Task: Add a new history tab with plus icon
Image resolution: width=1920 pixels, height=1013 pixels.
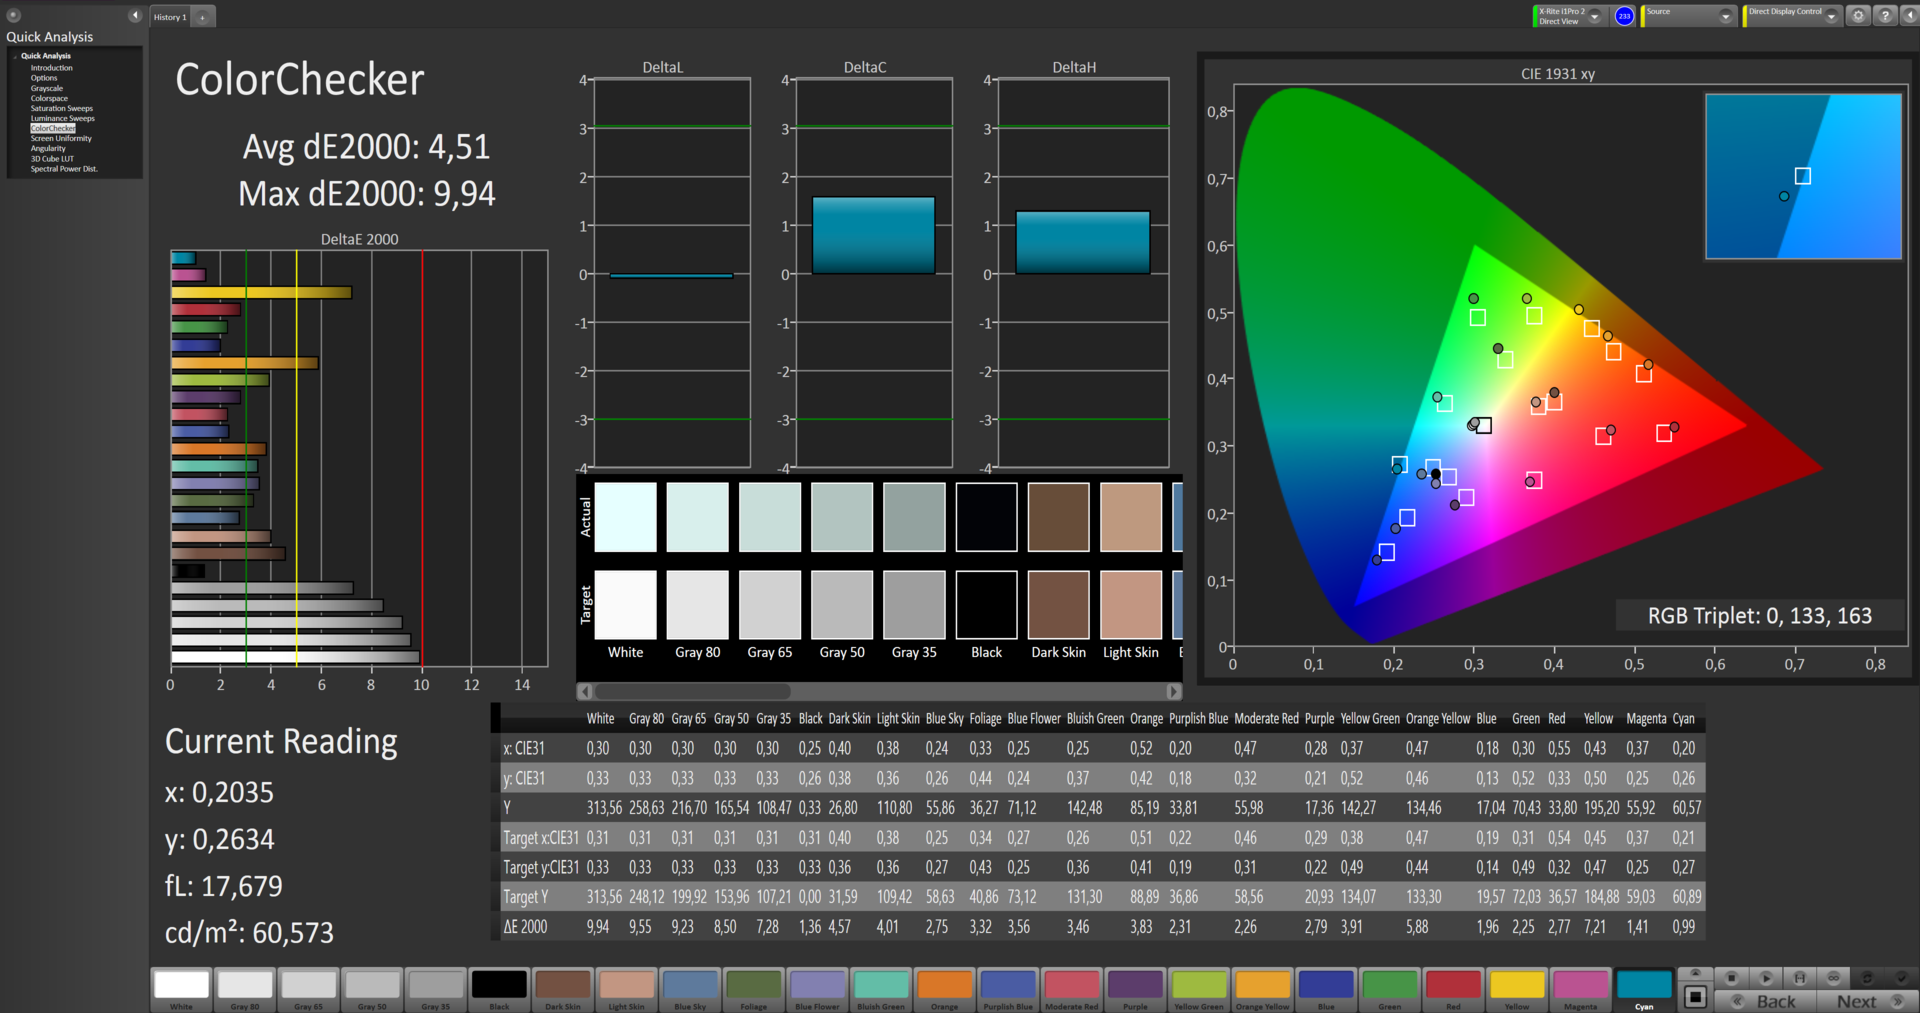Action: coord(203,17)
